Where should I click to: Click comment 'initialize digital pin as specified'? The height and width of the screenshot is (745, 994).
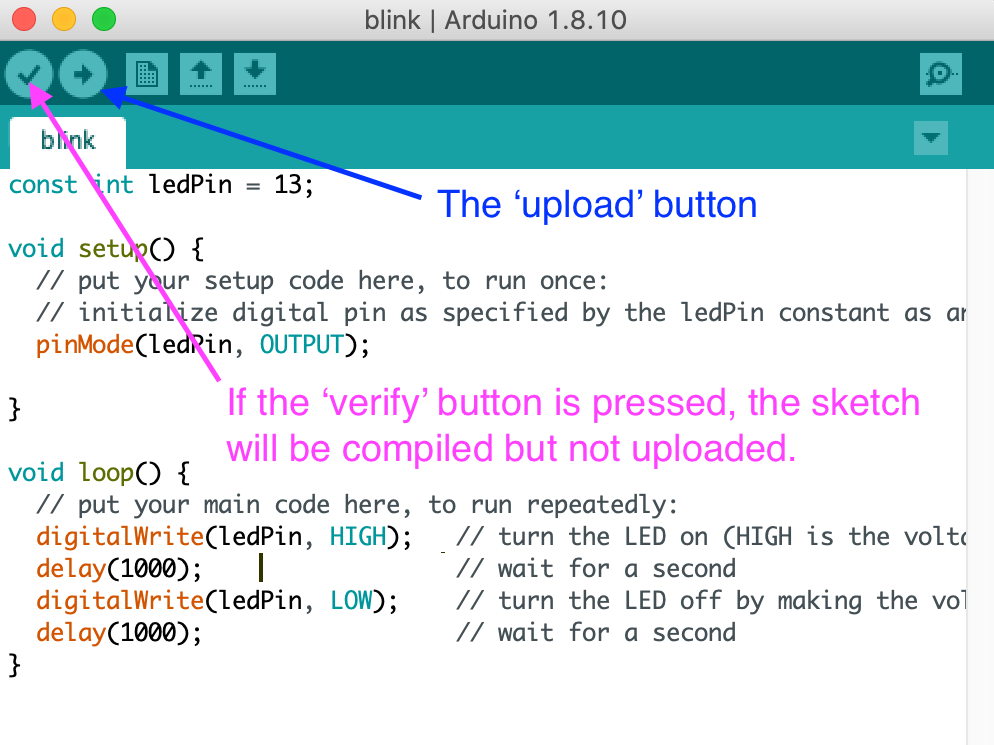coord(323,313)
